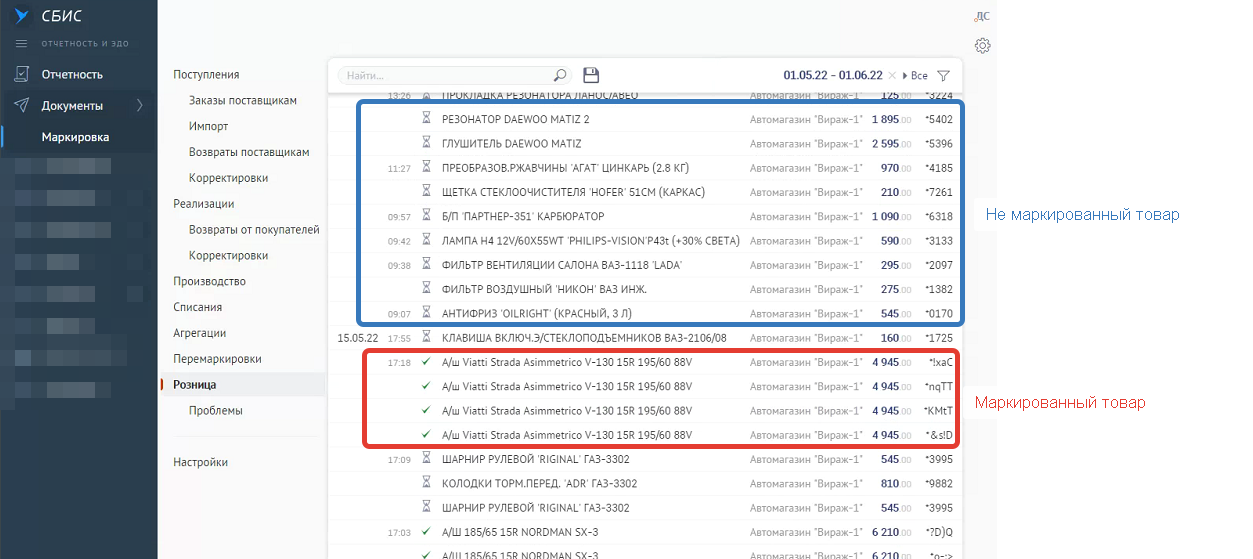
Task: Open the hamburger menu in sidebar
Action: click(x=21, y=43)
